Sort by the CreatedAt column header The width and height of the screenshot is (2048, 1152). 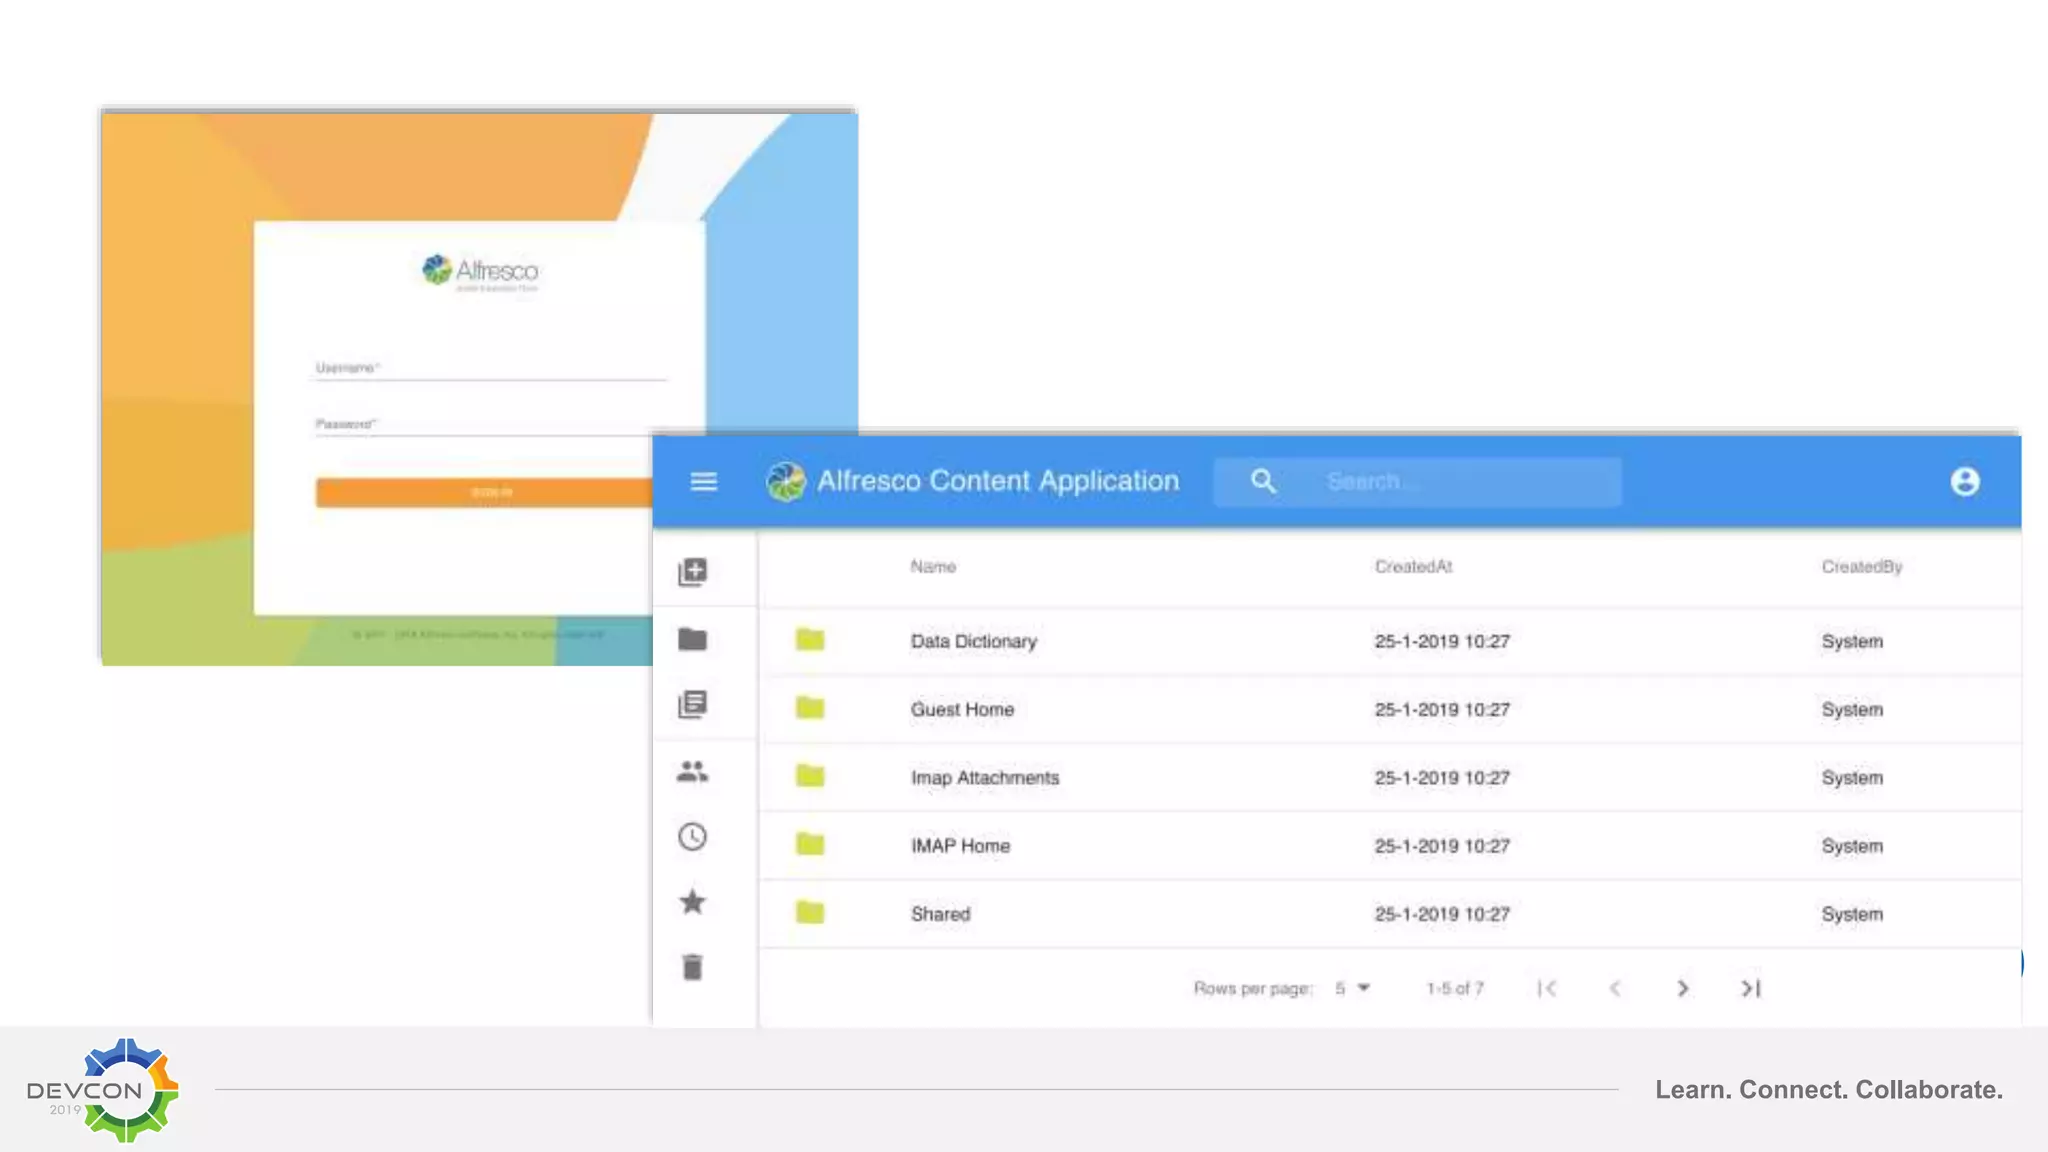(x=1413, y=567)
